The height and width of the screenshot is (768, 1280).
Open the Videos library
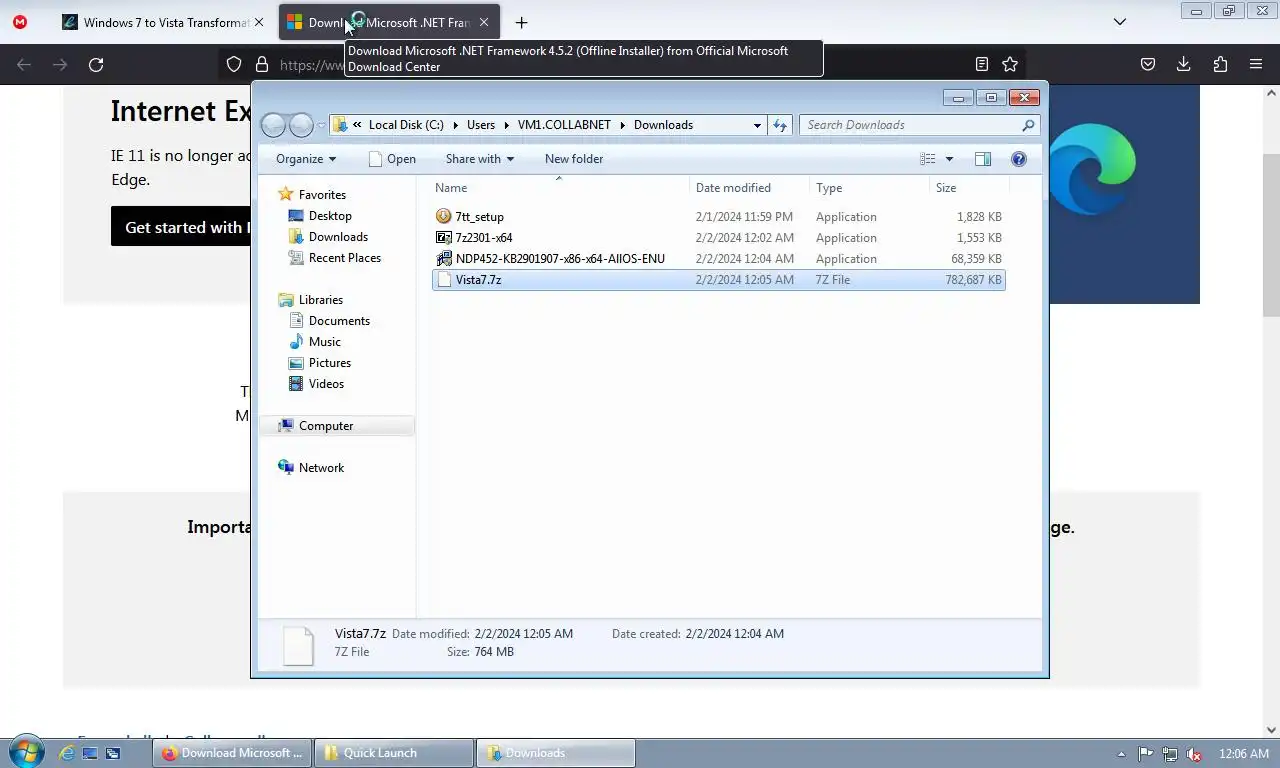[x=326, y=384]
